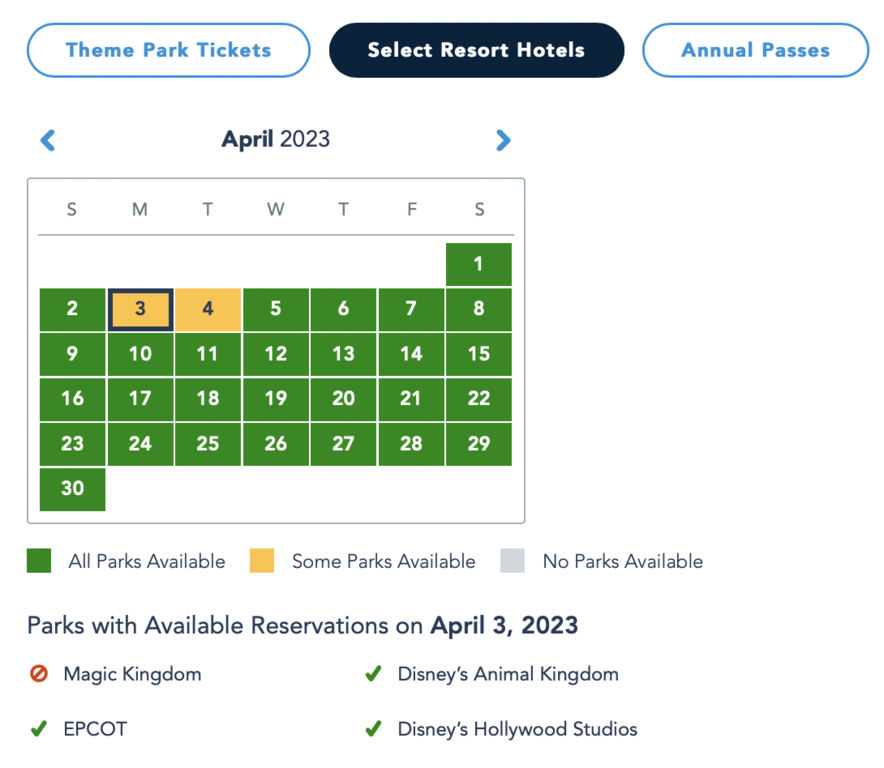Click Magic Kingdom unavailable icon
Image resolution: width=884 pixels, height=768 pixels.
click(x=39, y=674)
